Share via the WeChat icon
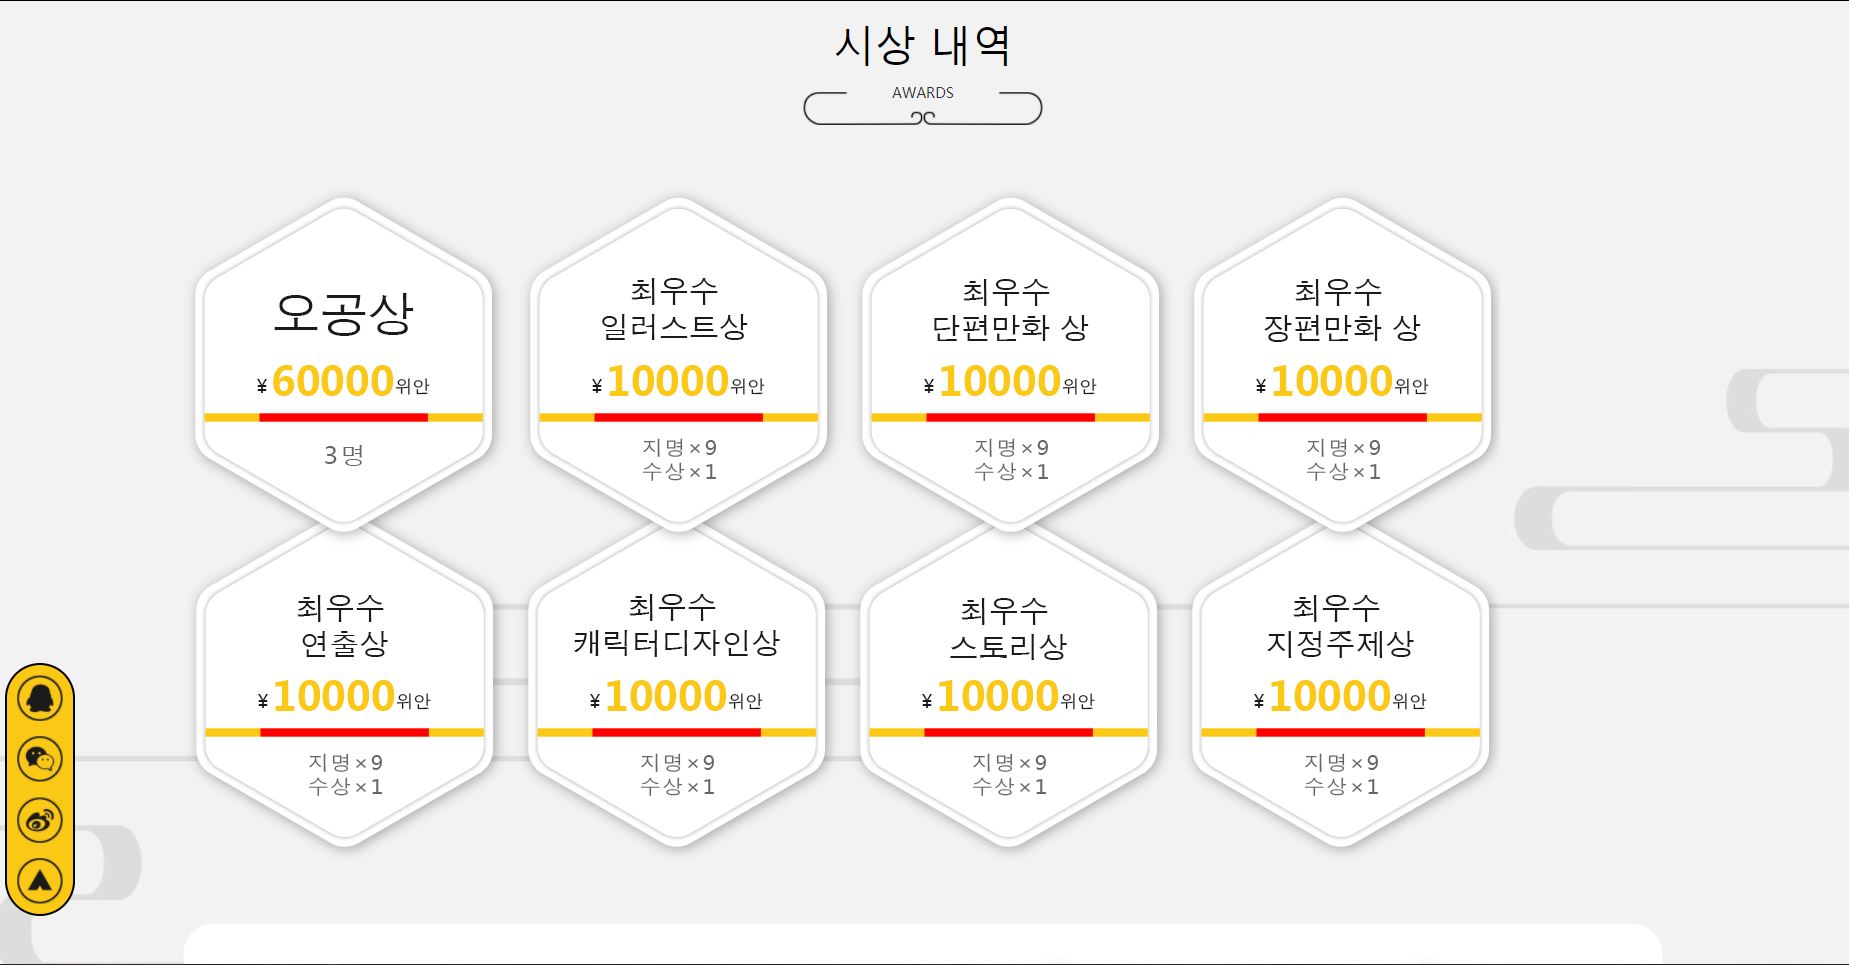Viewport: 1849px width, 965px height. pos(40,757)
